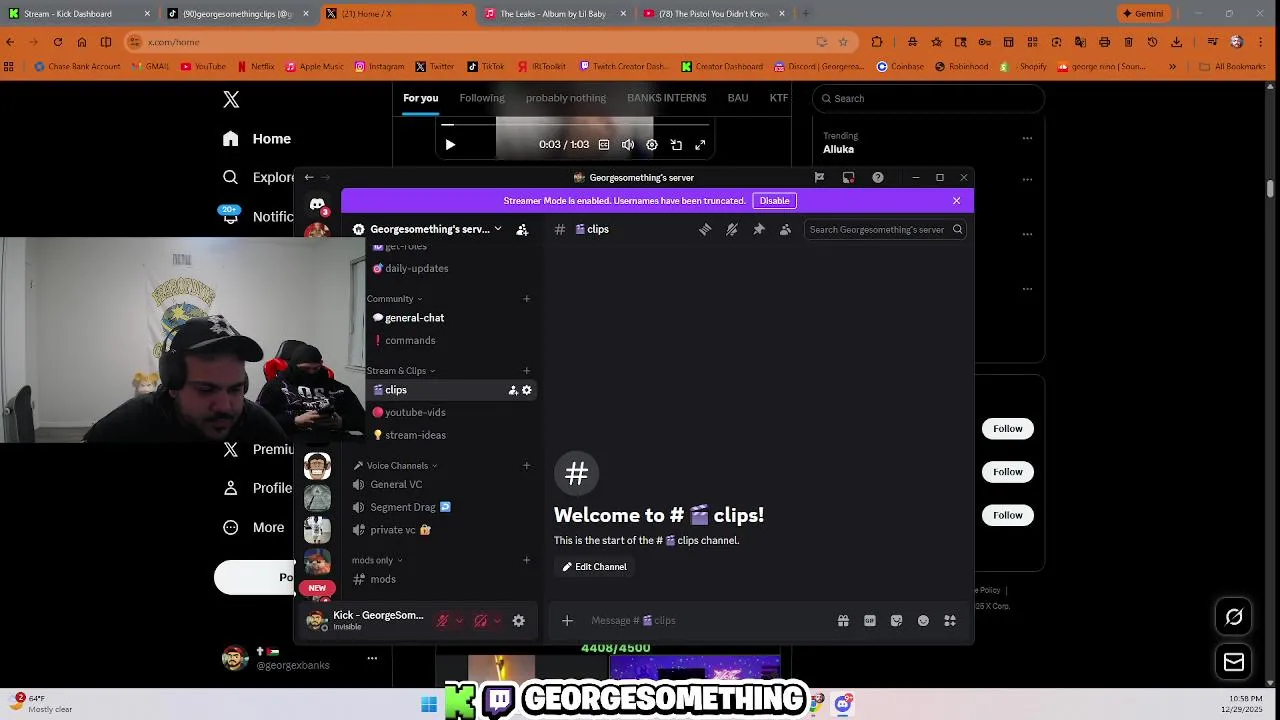Image resolution: width=1280 pixels, height=720 pixels.
Task: Dismiss the Streamer Mode banner
Action: tap(956, 201)
